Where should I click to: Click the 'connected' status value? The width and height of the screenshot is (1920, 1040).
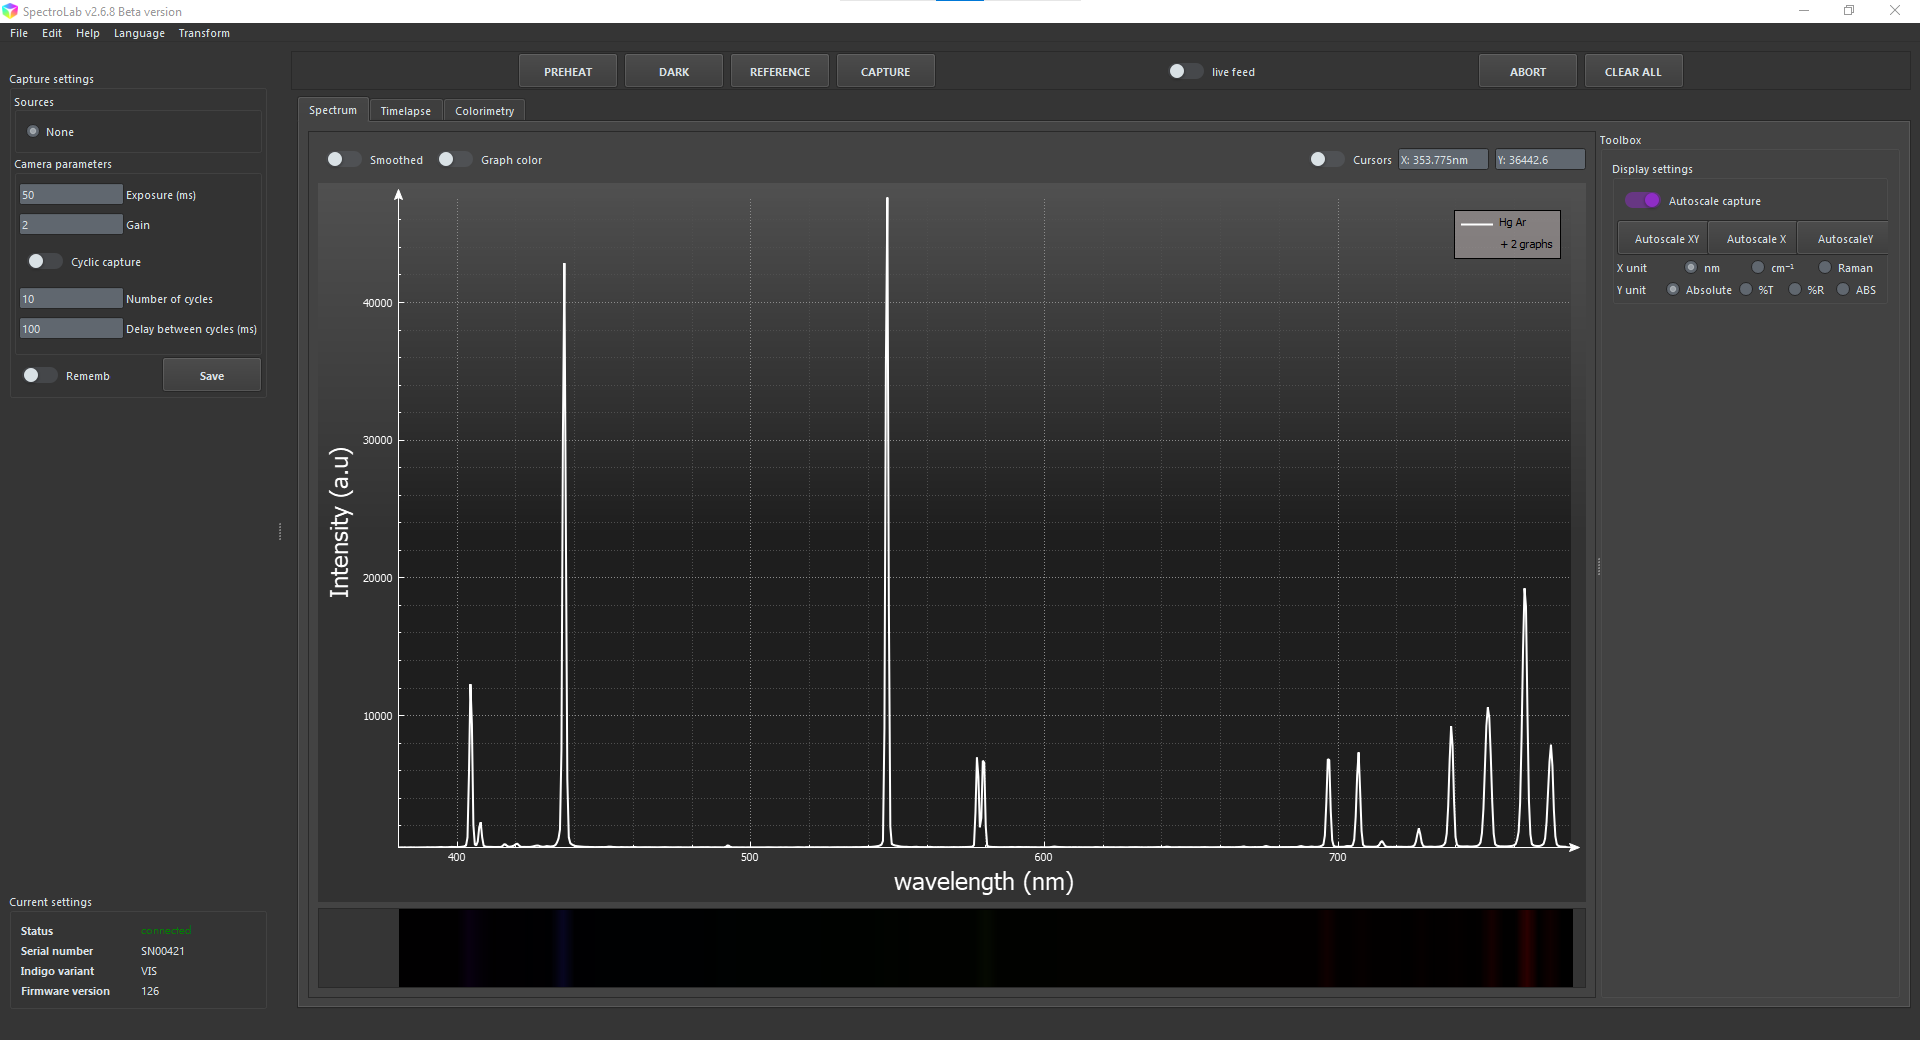(x=166, y=931)
